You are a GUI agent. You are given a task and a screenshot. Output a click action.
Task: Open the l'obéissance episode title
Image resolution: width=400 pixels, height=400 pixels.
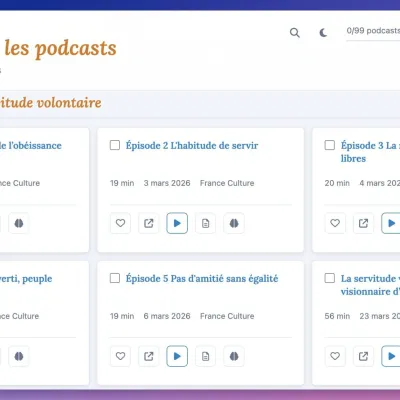click(31, 145)
